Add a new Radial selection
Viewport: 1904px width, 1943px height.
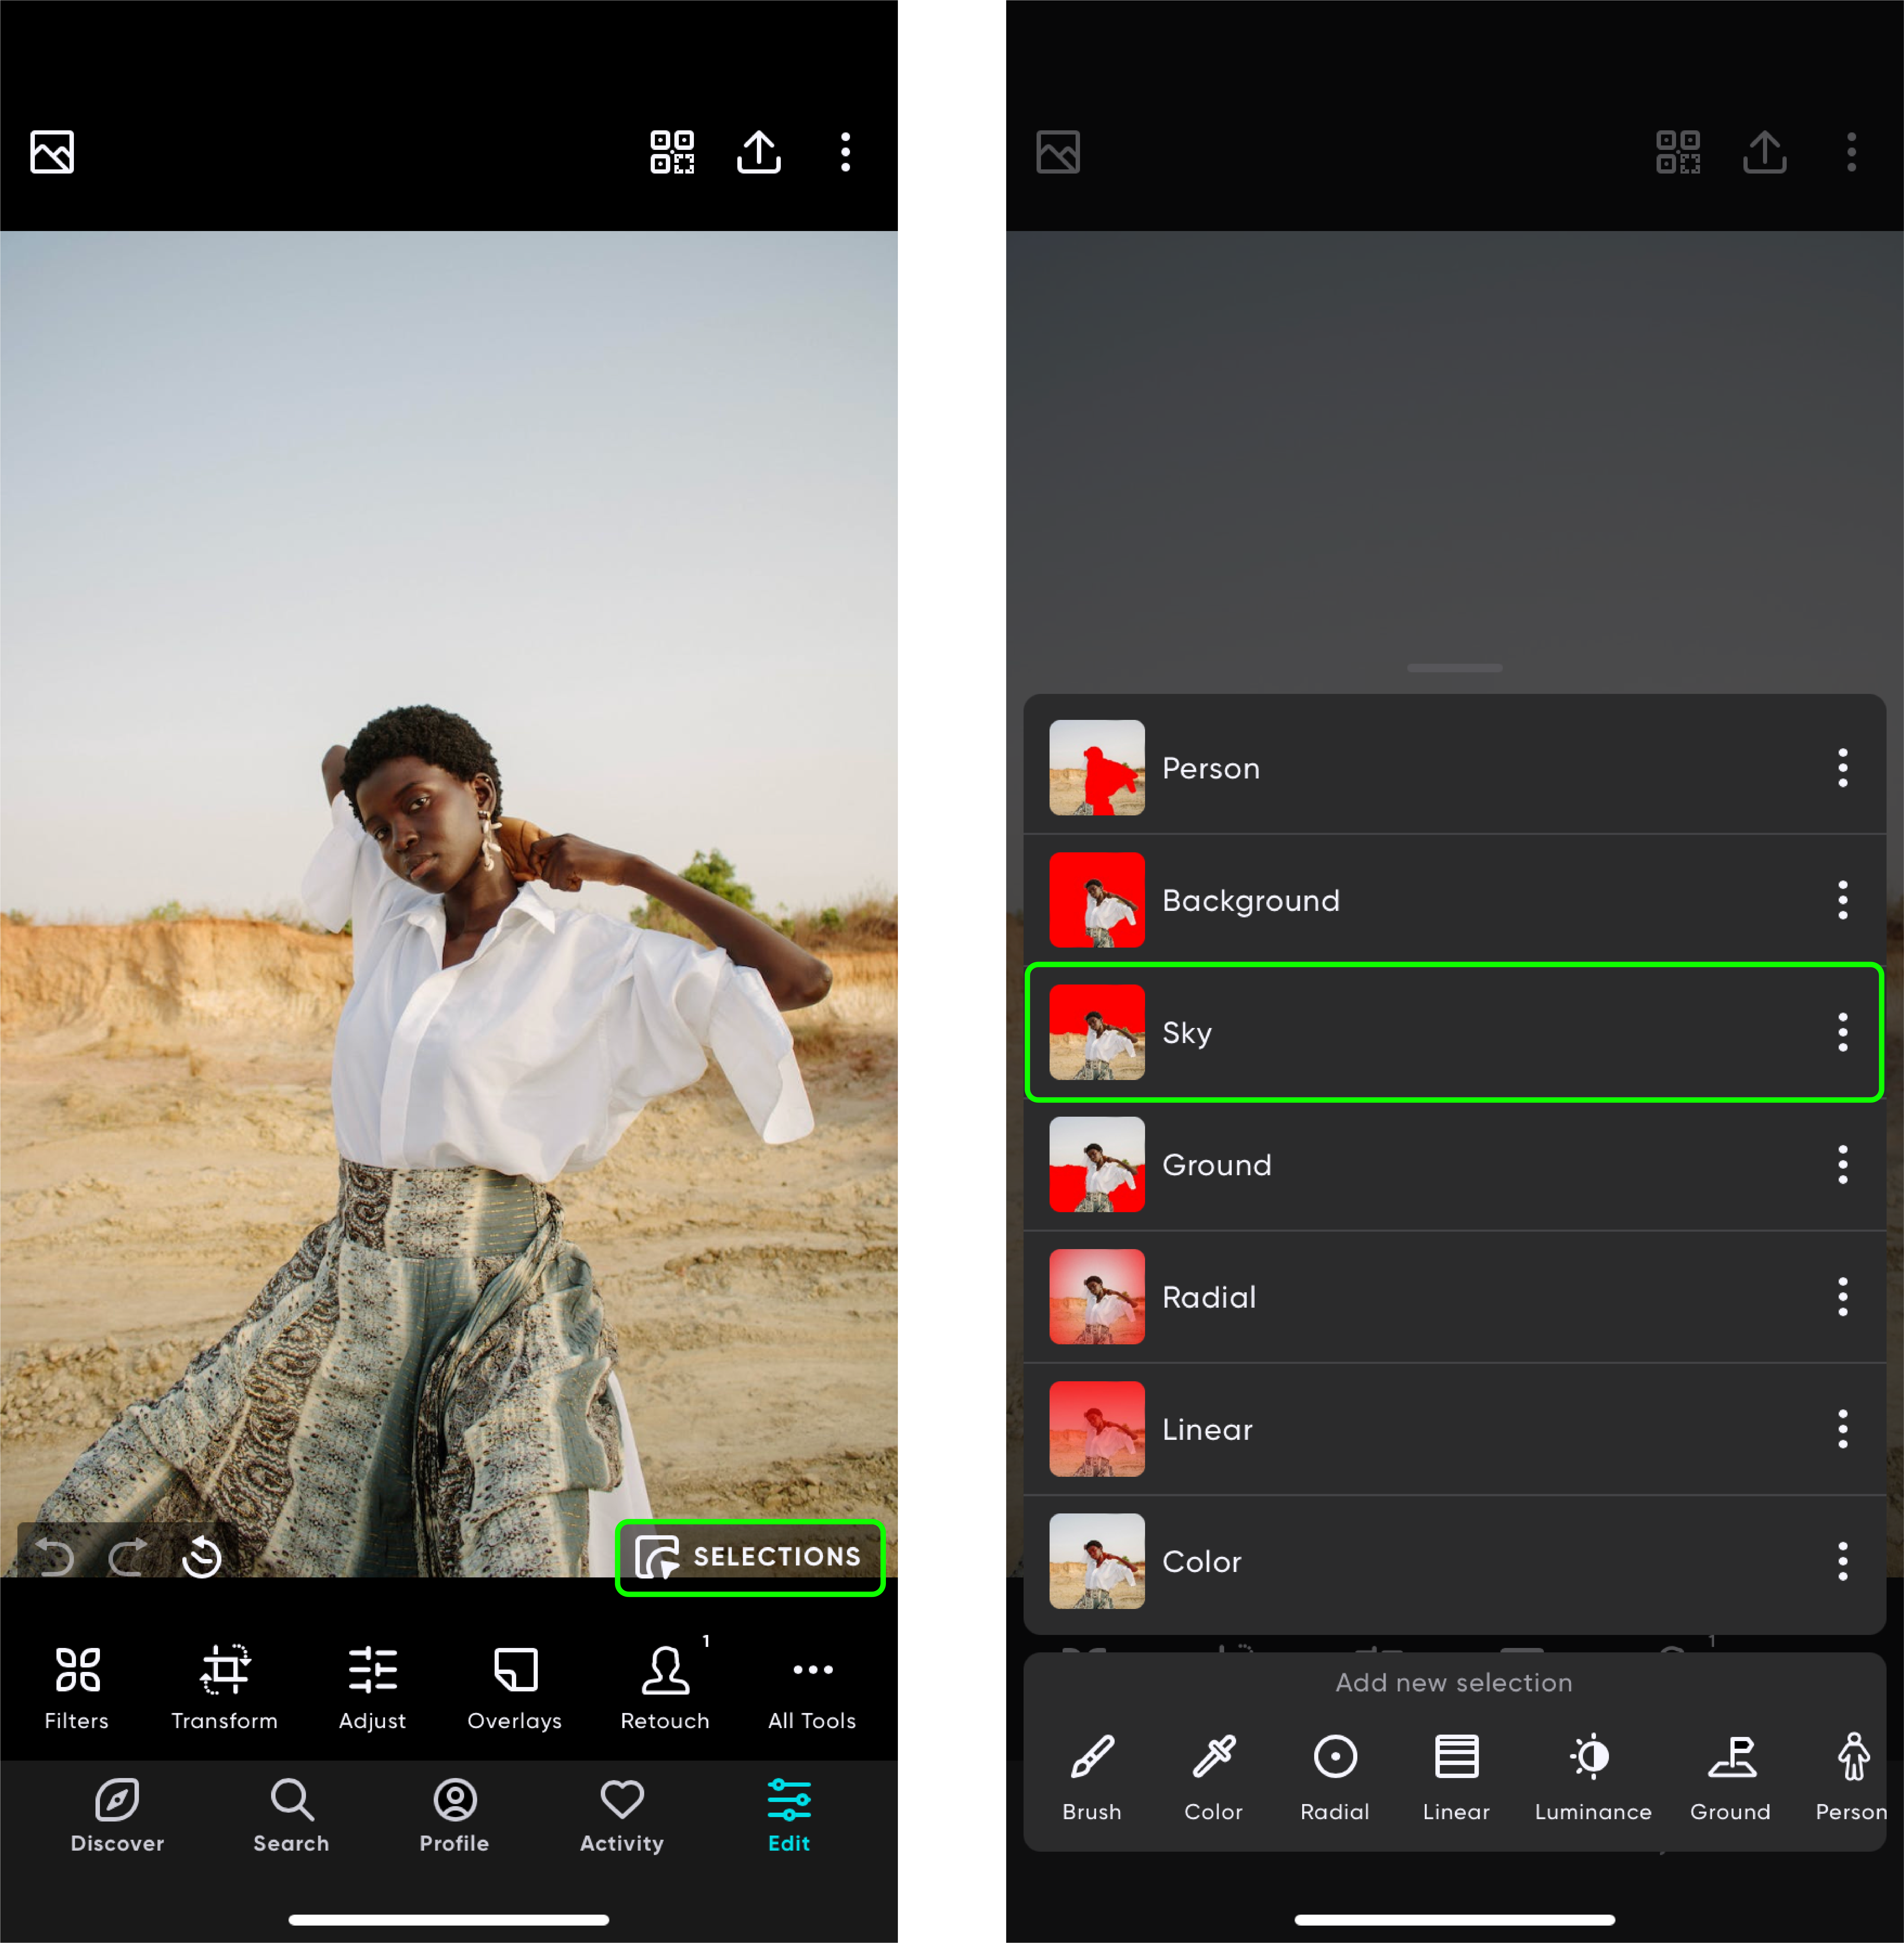(1335, 1778)
